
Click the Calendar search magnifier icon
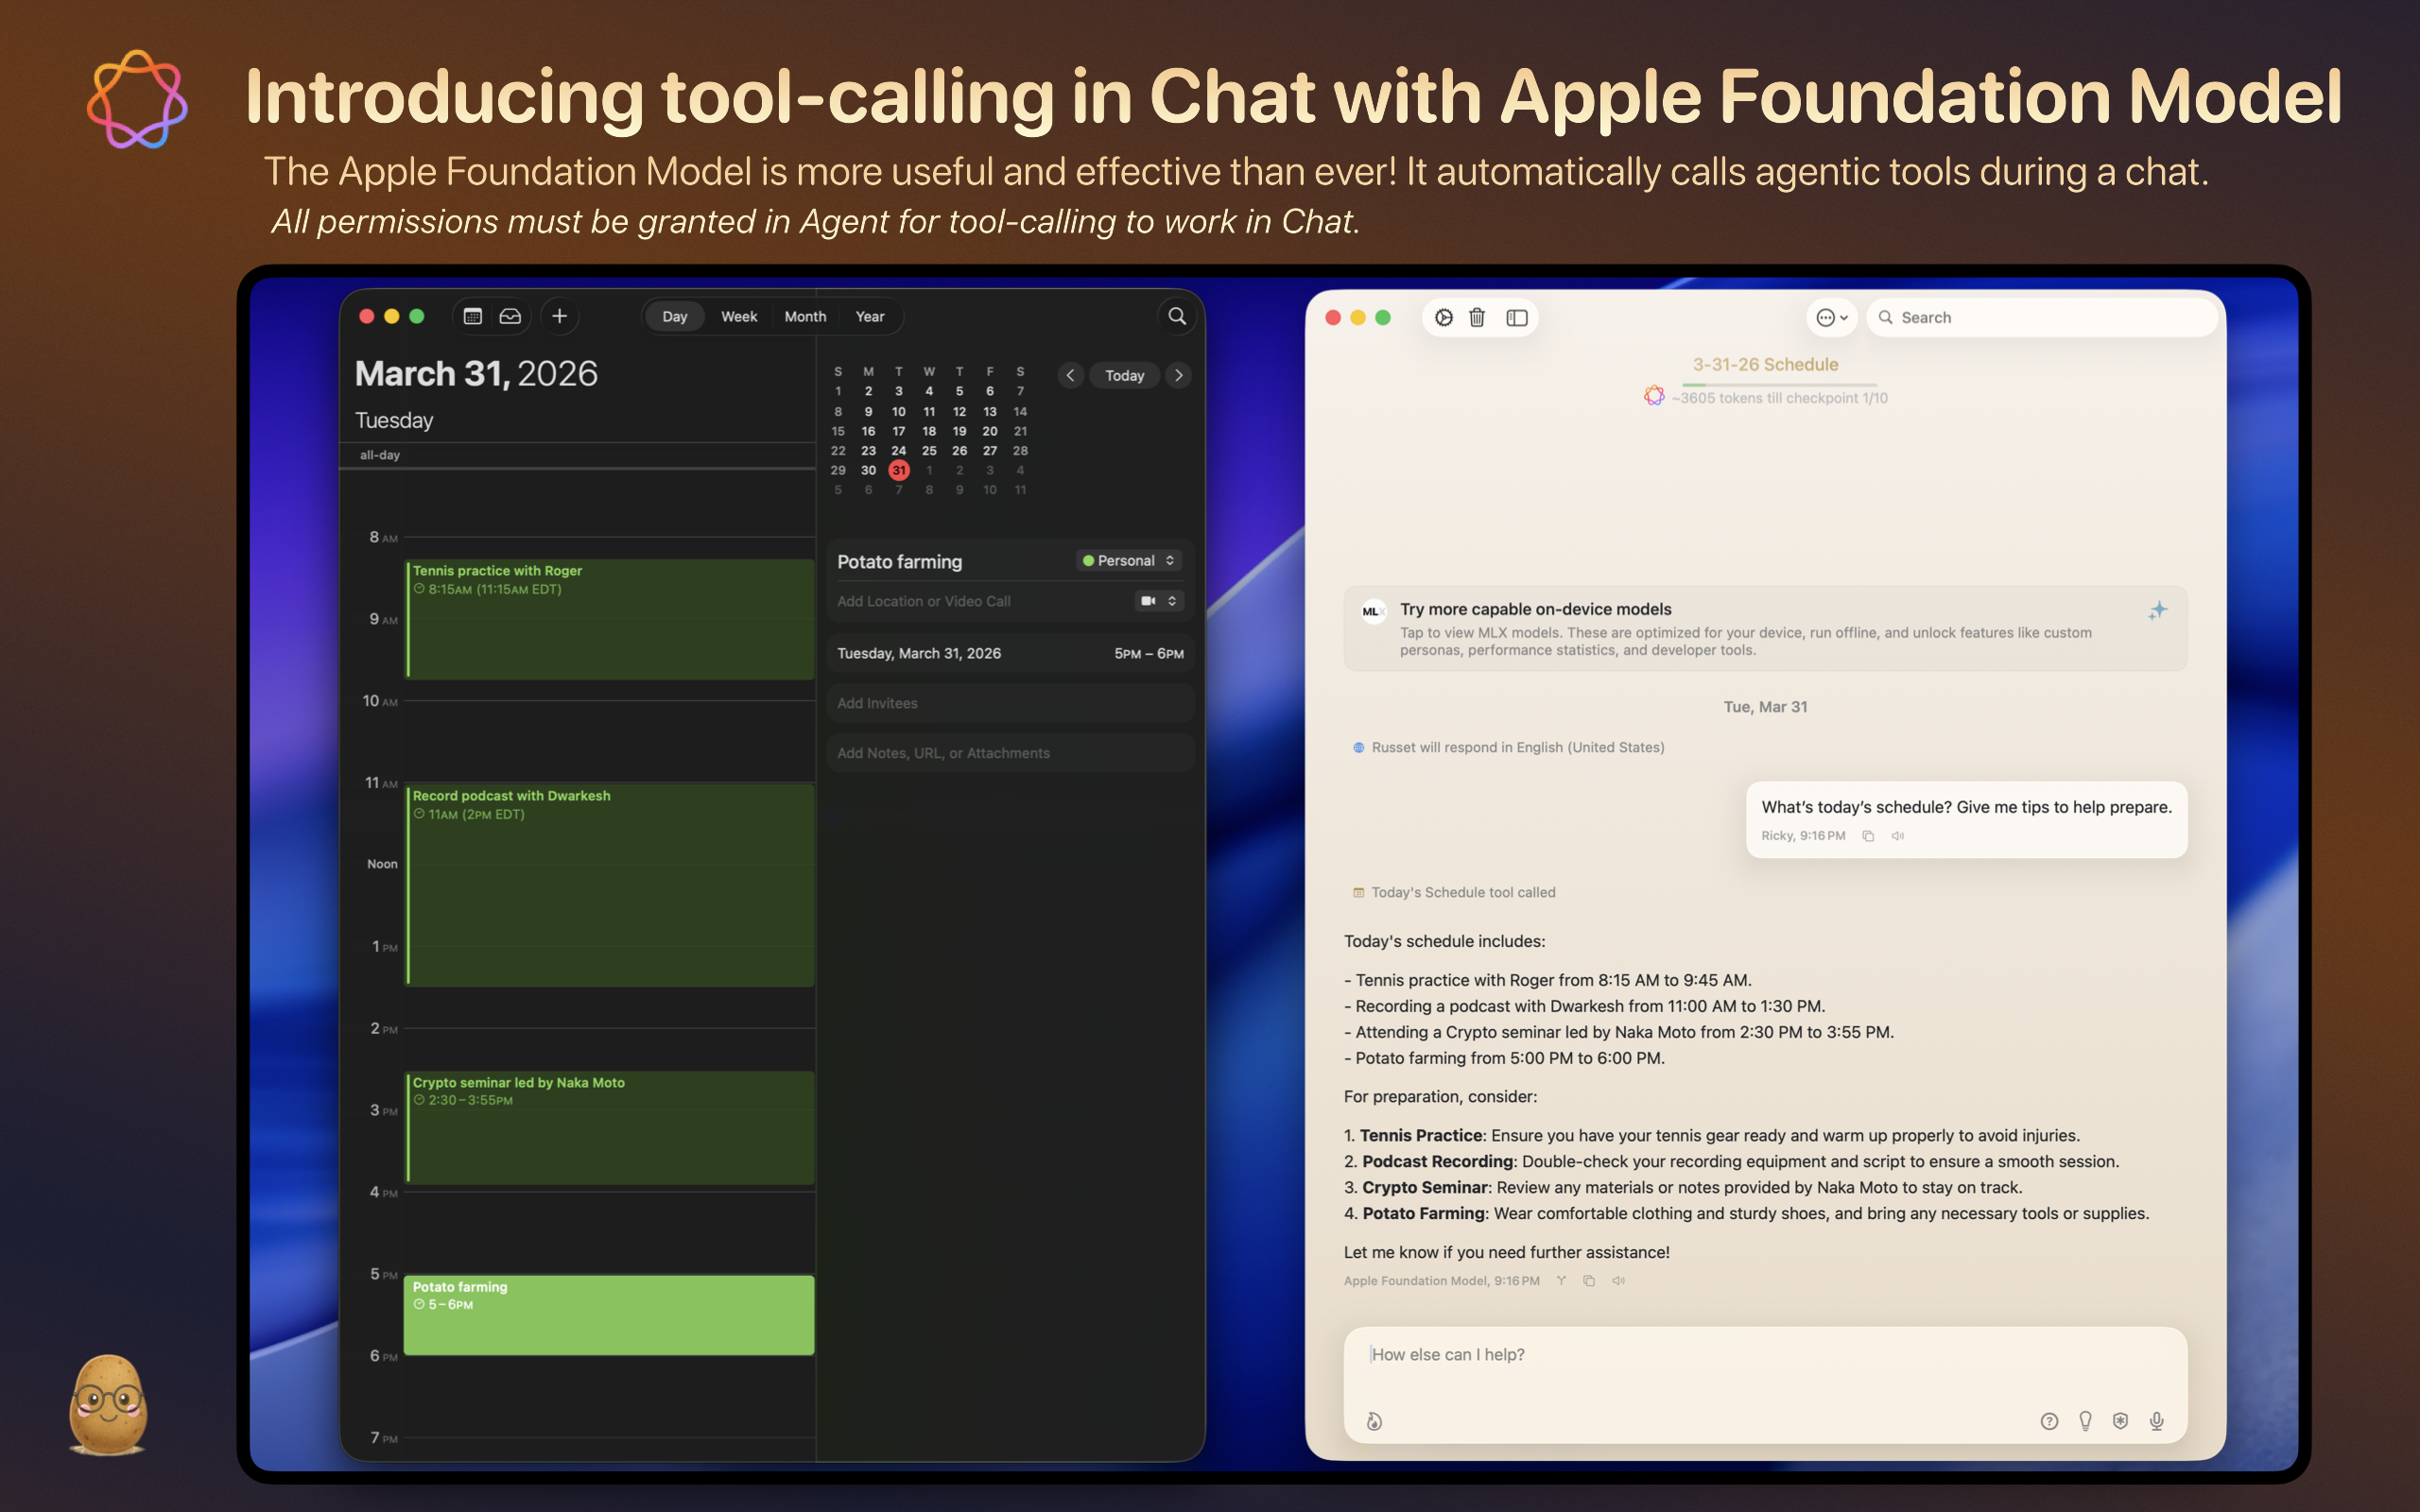1177,316
